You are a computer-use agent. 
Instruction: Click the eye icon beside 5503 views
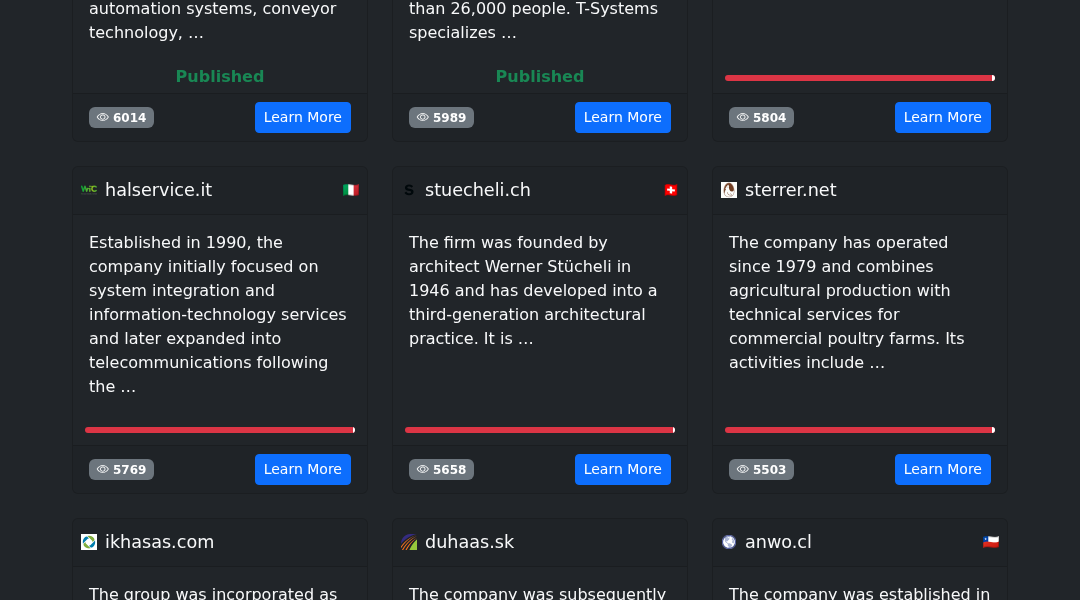coord(742,470)
